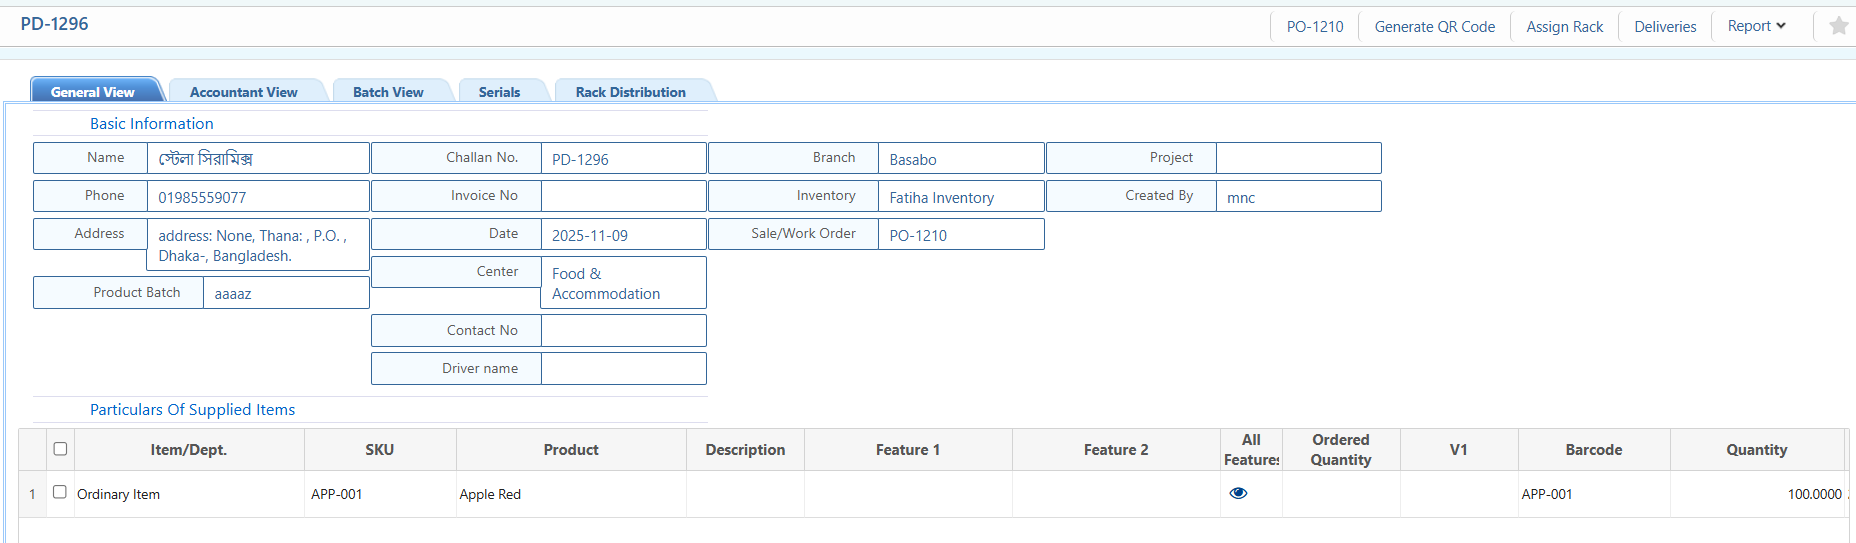
Task: View all features eye icon for Apple Red
Action: tap(1238, 493)
